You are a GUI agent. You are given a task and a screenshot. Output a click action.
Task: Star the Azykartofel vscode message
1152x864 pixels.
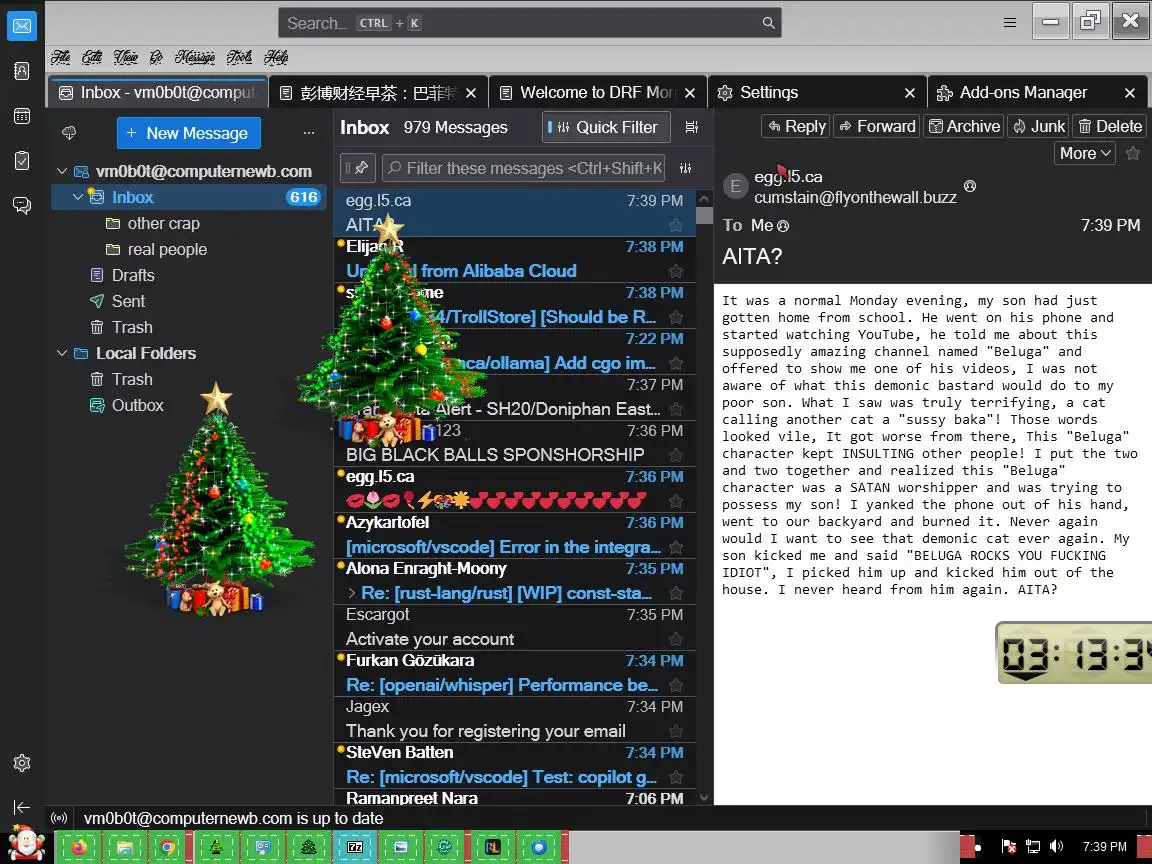[x=676, y=547]
